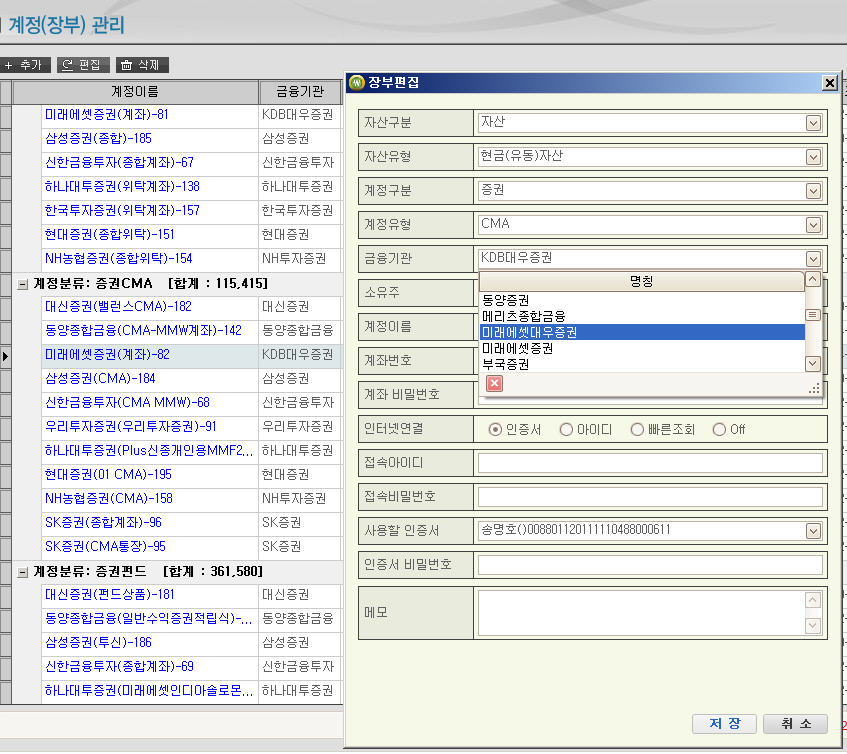Click the 메모 text area
This screenshot has width=847, height=754.
coord(641,613)
